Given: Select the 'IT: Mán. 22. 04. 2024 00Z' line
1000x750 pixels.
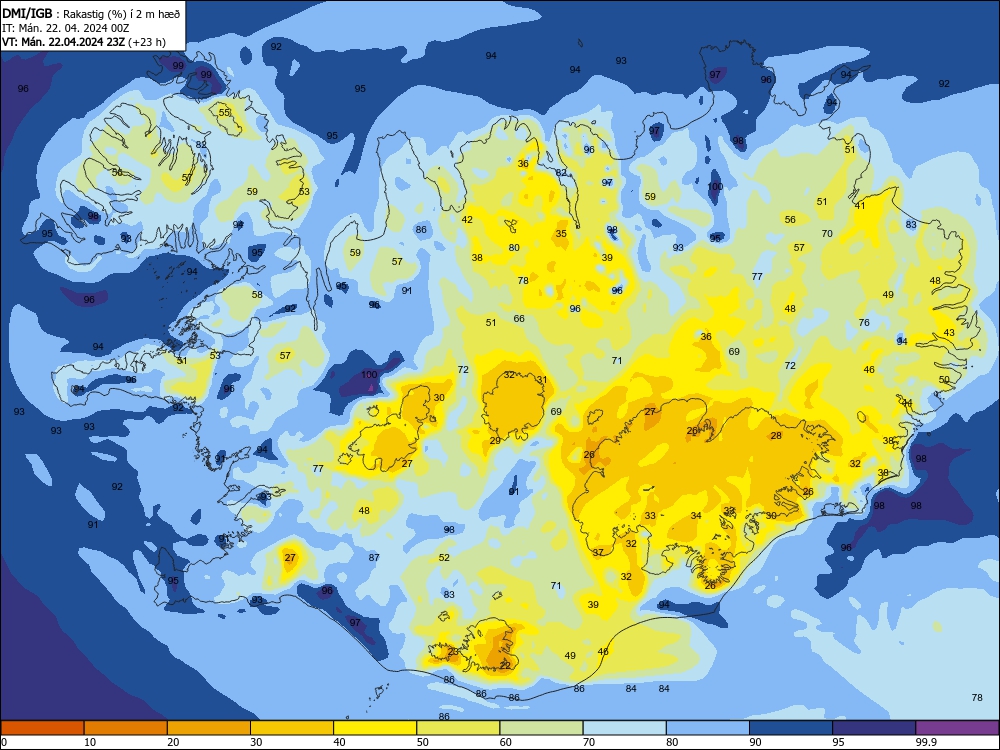Looking at the screenshot, I should 66,28.
